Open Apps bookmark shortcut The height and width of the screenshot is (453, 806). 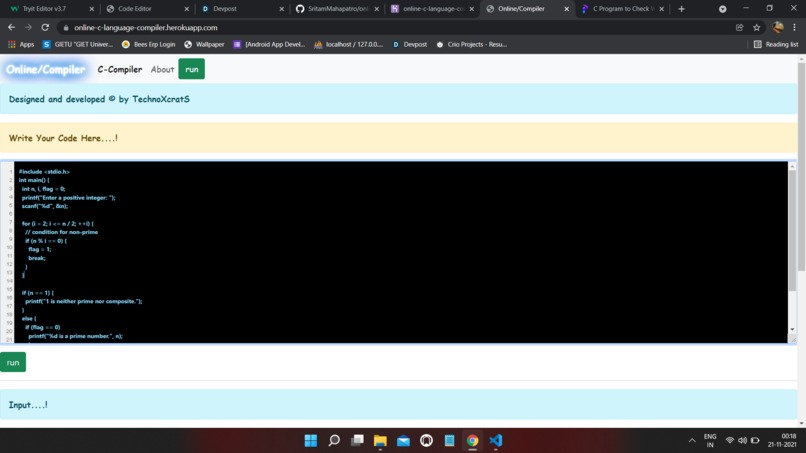(21, 44)
